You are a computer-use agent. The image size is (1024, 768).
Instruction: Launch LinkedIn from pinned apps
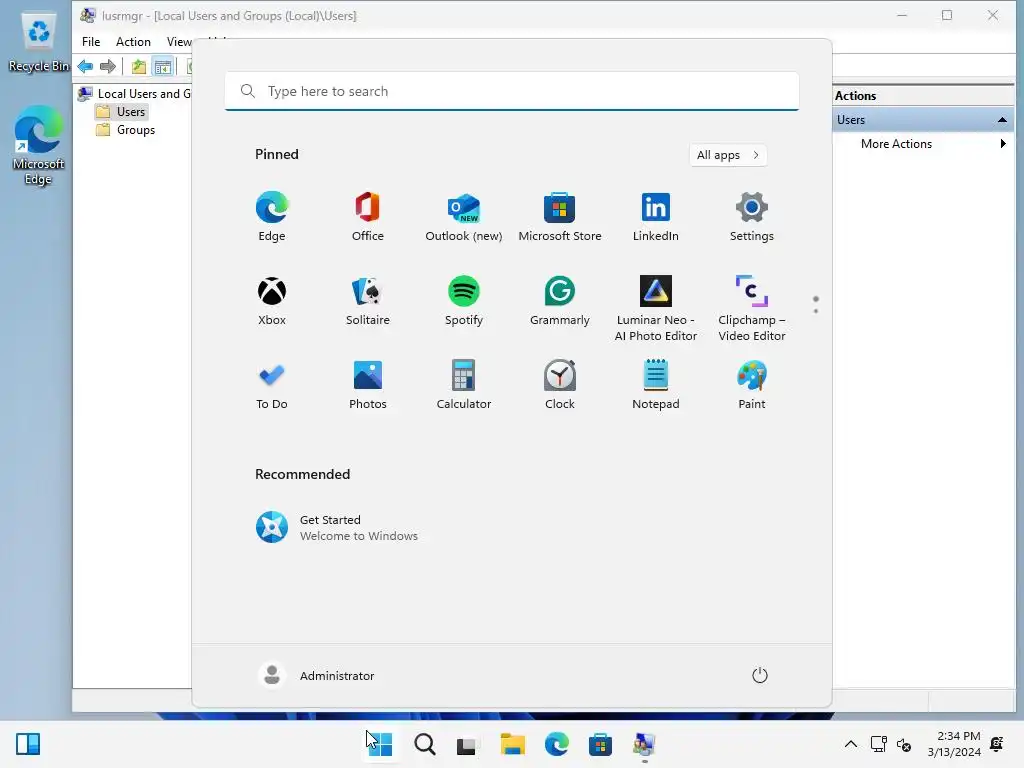point(656,217)
